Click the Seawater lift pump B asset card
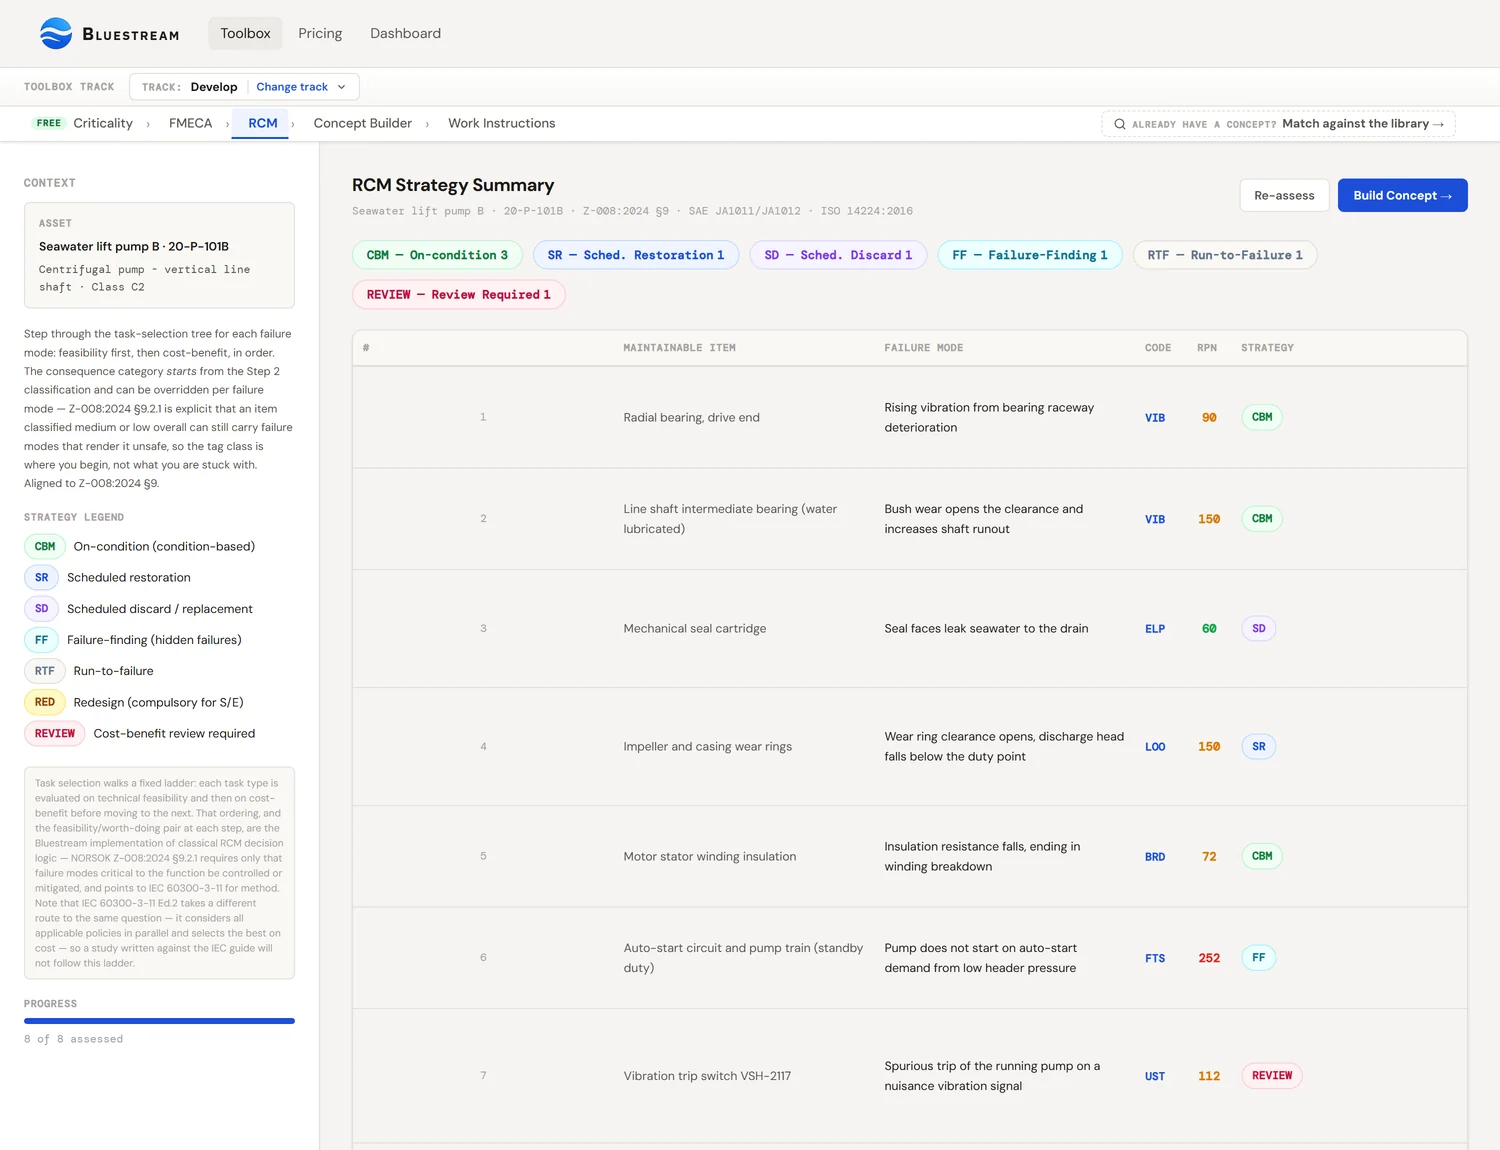1500x1150 pixels. coord(159,255)
